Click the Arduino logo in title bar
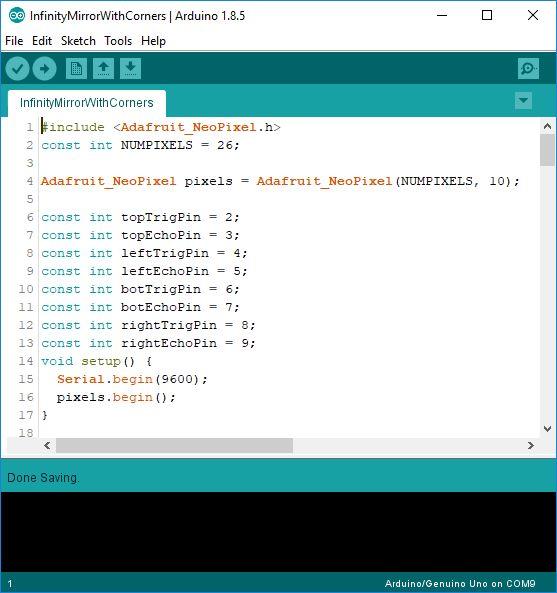 (17, 16)
